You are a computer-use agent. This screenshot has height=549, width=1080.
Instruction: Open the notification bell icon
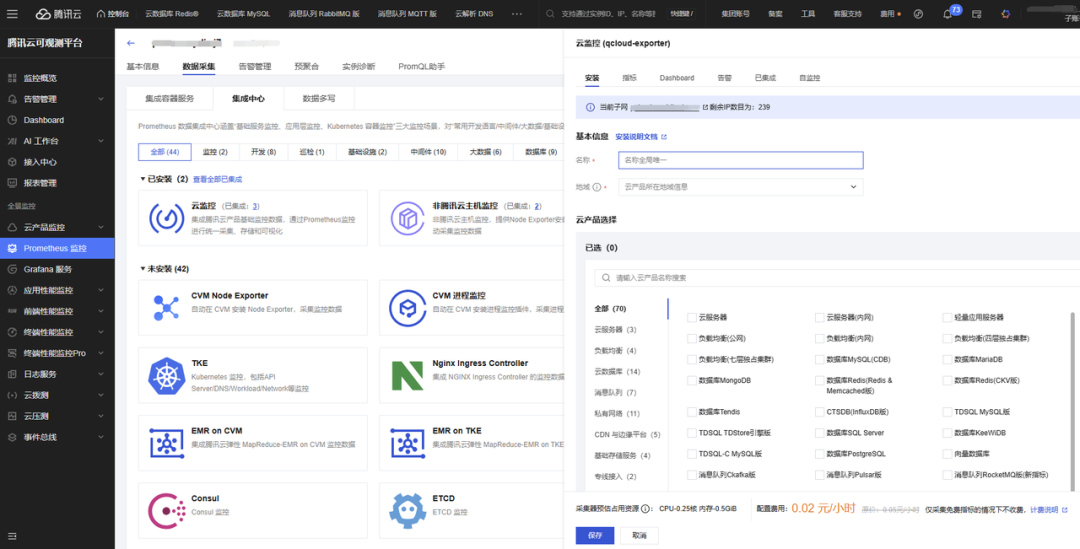pyautogui.click(x=947, y=14)
